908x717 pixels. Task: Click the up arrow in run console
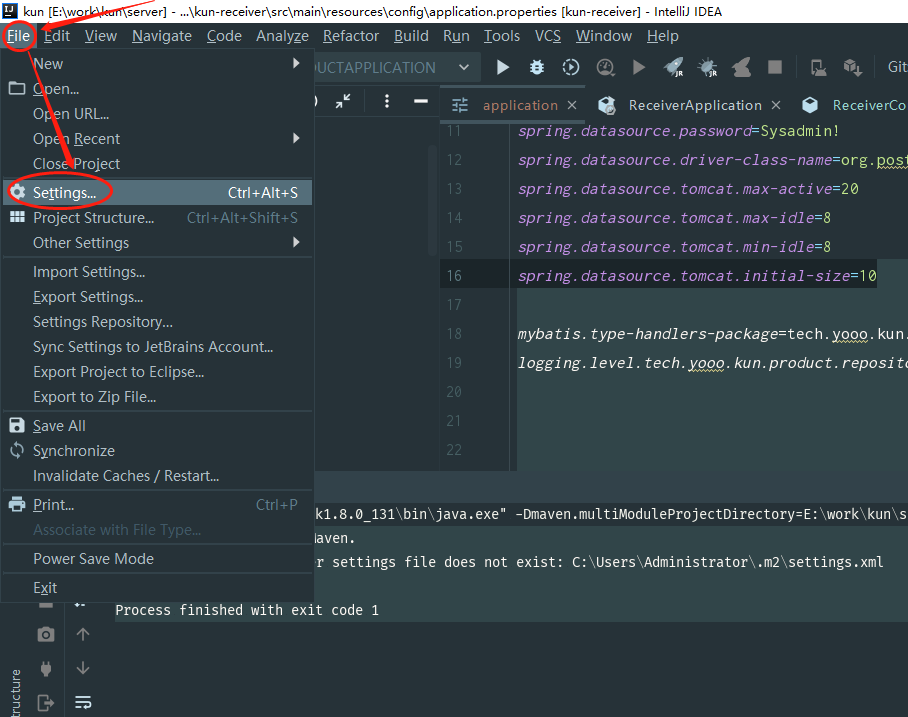pyautogui.click(x=83, y=635)
